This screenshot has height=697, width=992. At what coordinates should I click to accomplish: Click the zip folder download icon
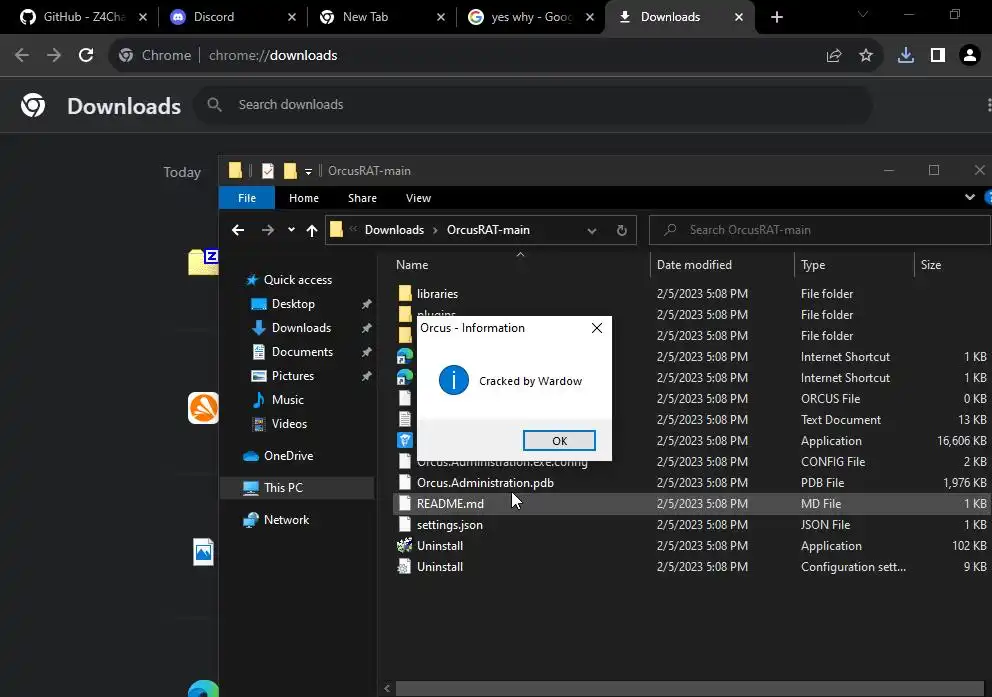tap(203, 262)
